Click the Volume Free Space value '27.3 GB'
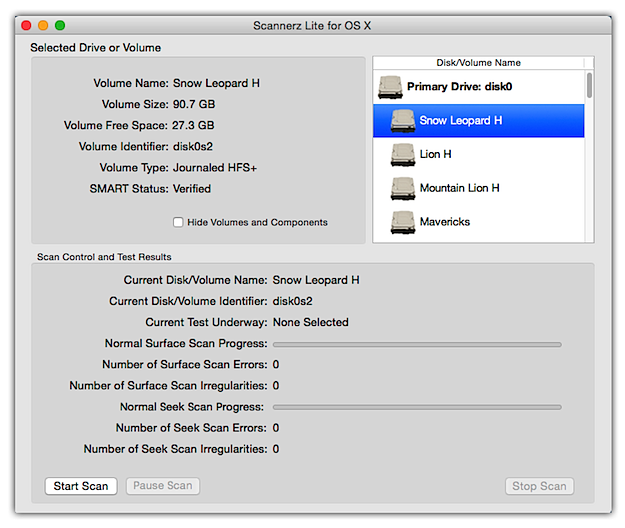 coord(193,126)
